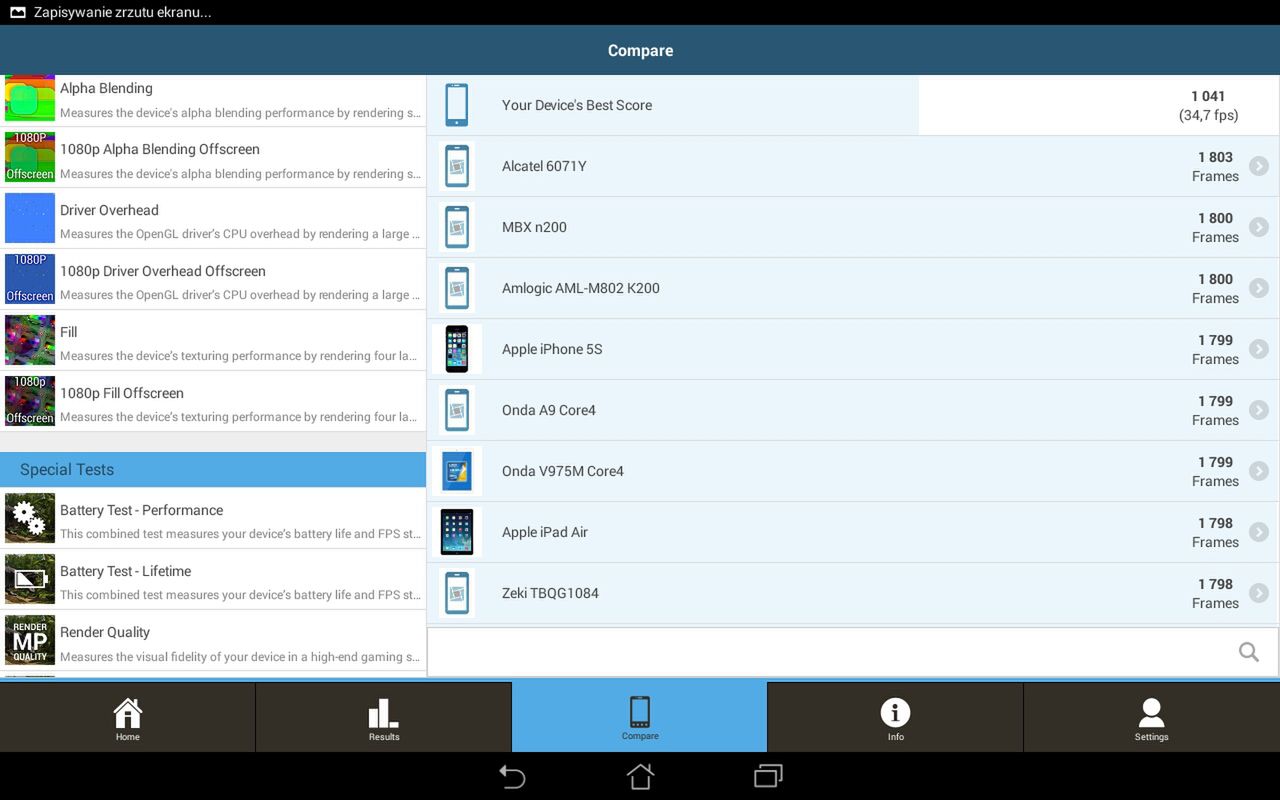Tap the Driver Overhead blue icon
1280x800 pixels.
[x=30, y=218]
